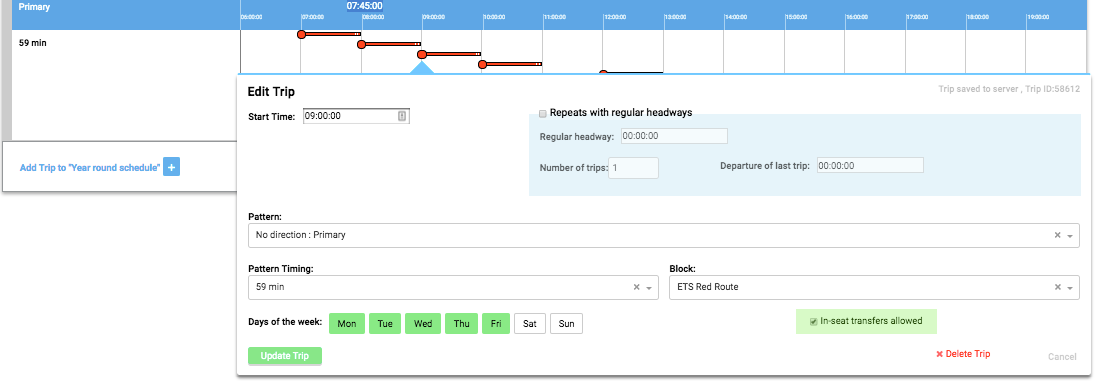
Task: Click the 19:00:00 timeline hour label
Action: point(1038,16)
